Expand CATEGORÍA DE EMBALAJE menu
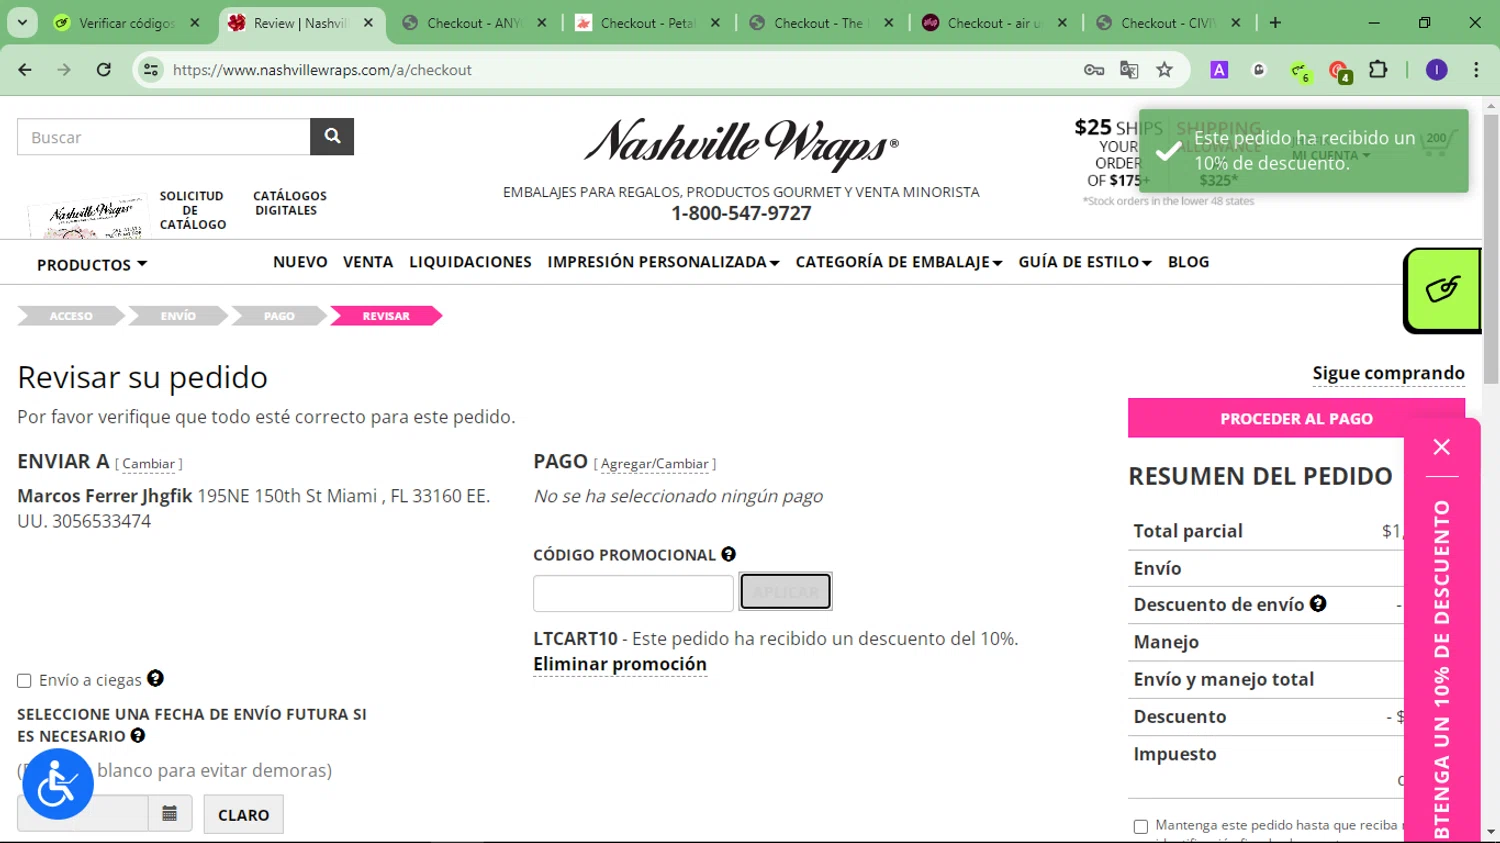 pos(899,262)
